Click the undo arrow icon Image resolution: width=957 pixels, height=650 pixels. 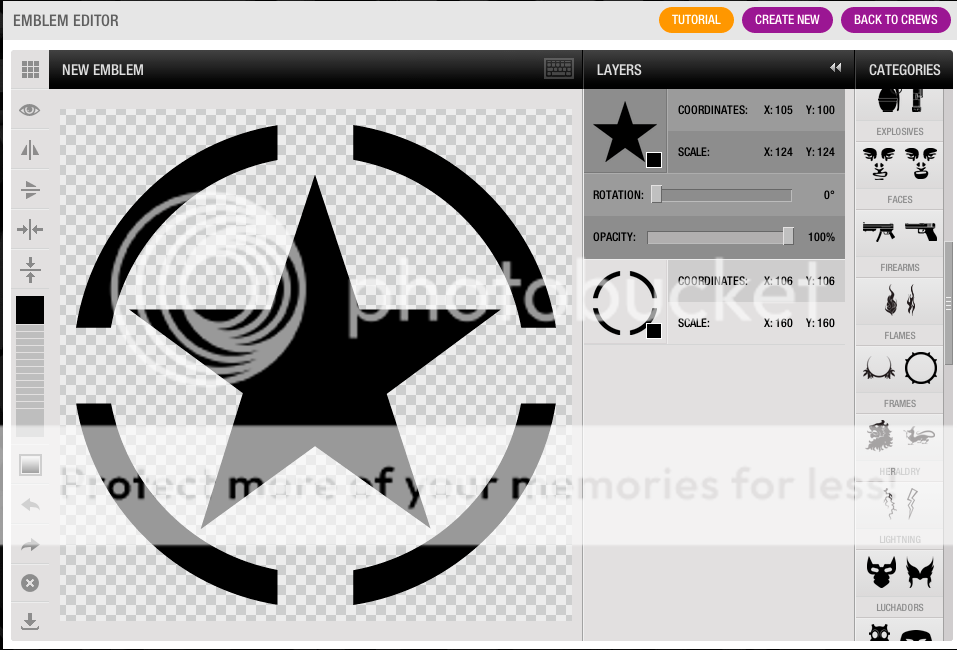[30, 505]
